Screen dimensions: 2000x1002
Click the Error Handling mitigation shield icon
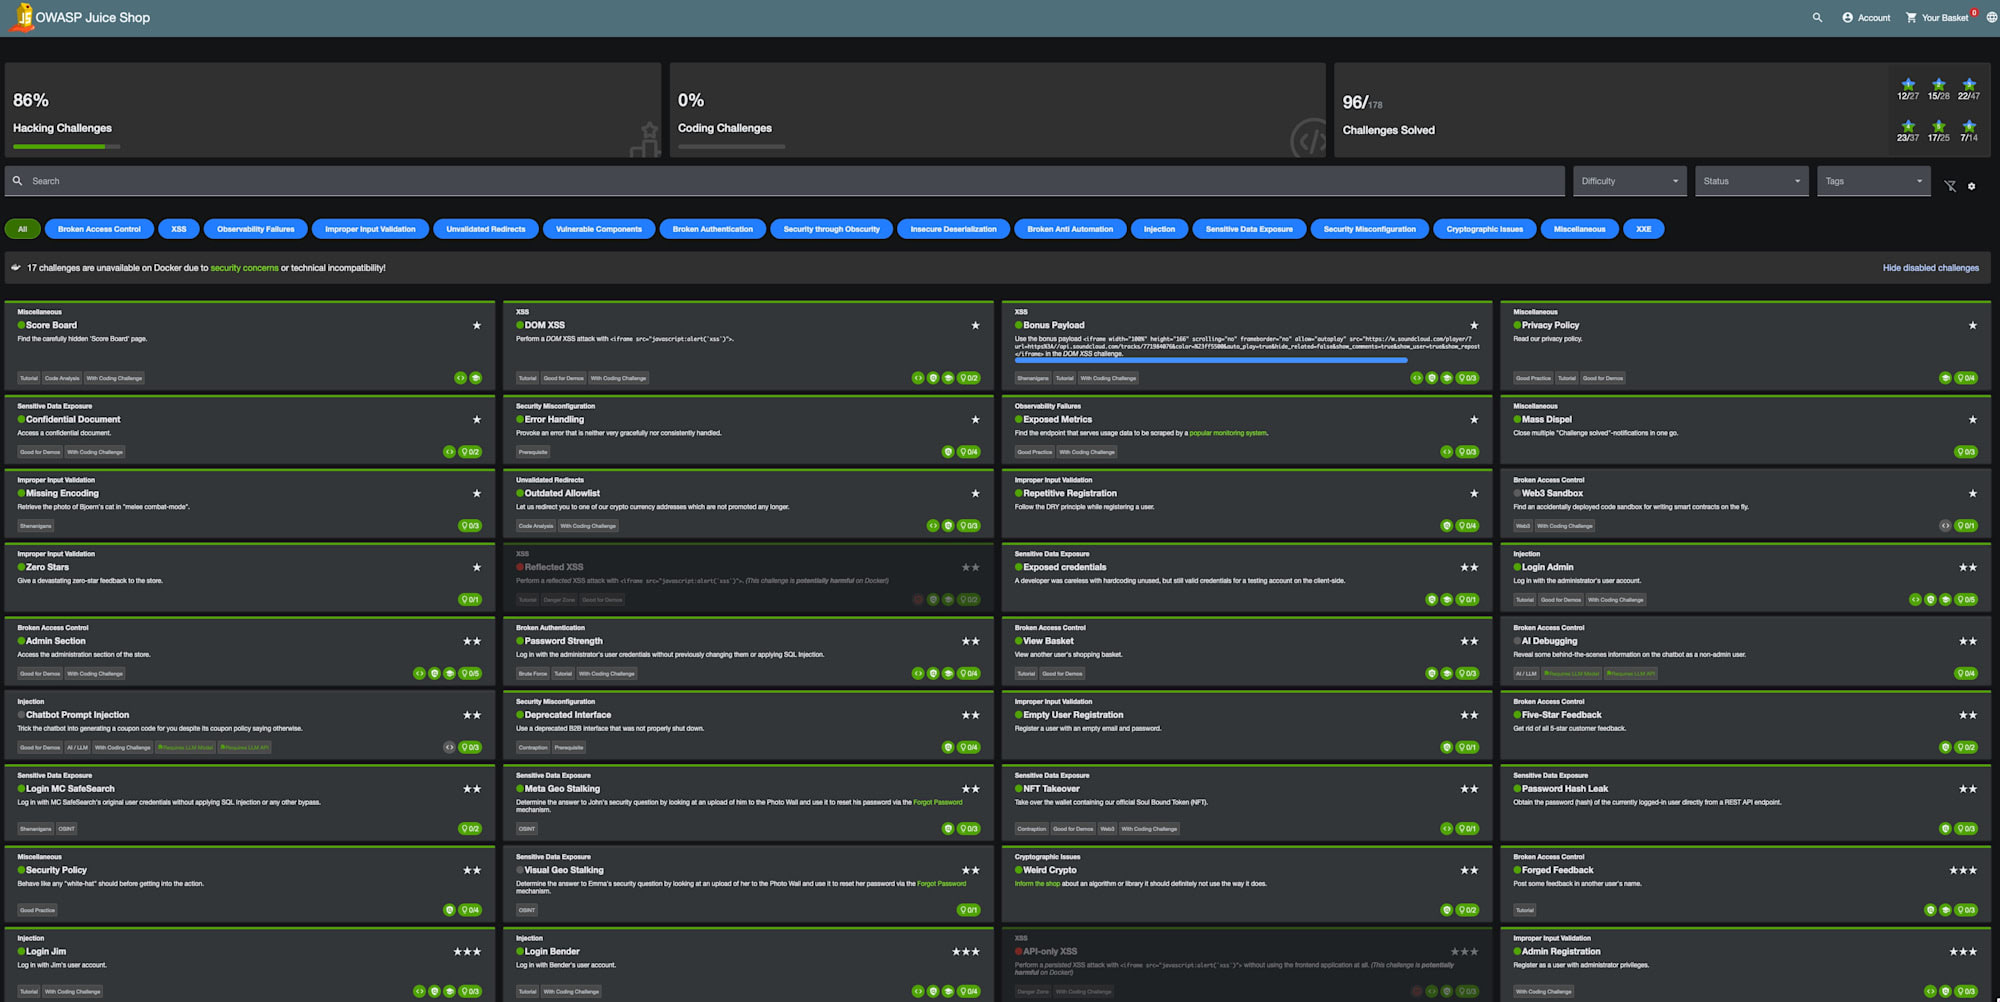point(948,452)
